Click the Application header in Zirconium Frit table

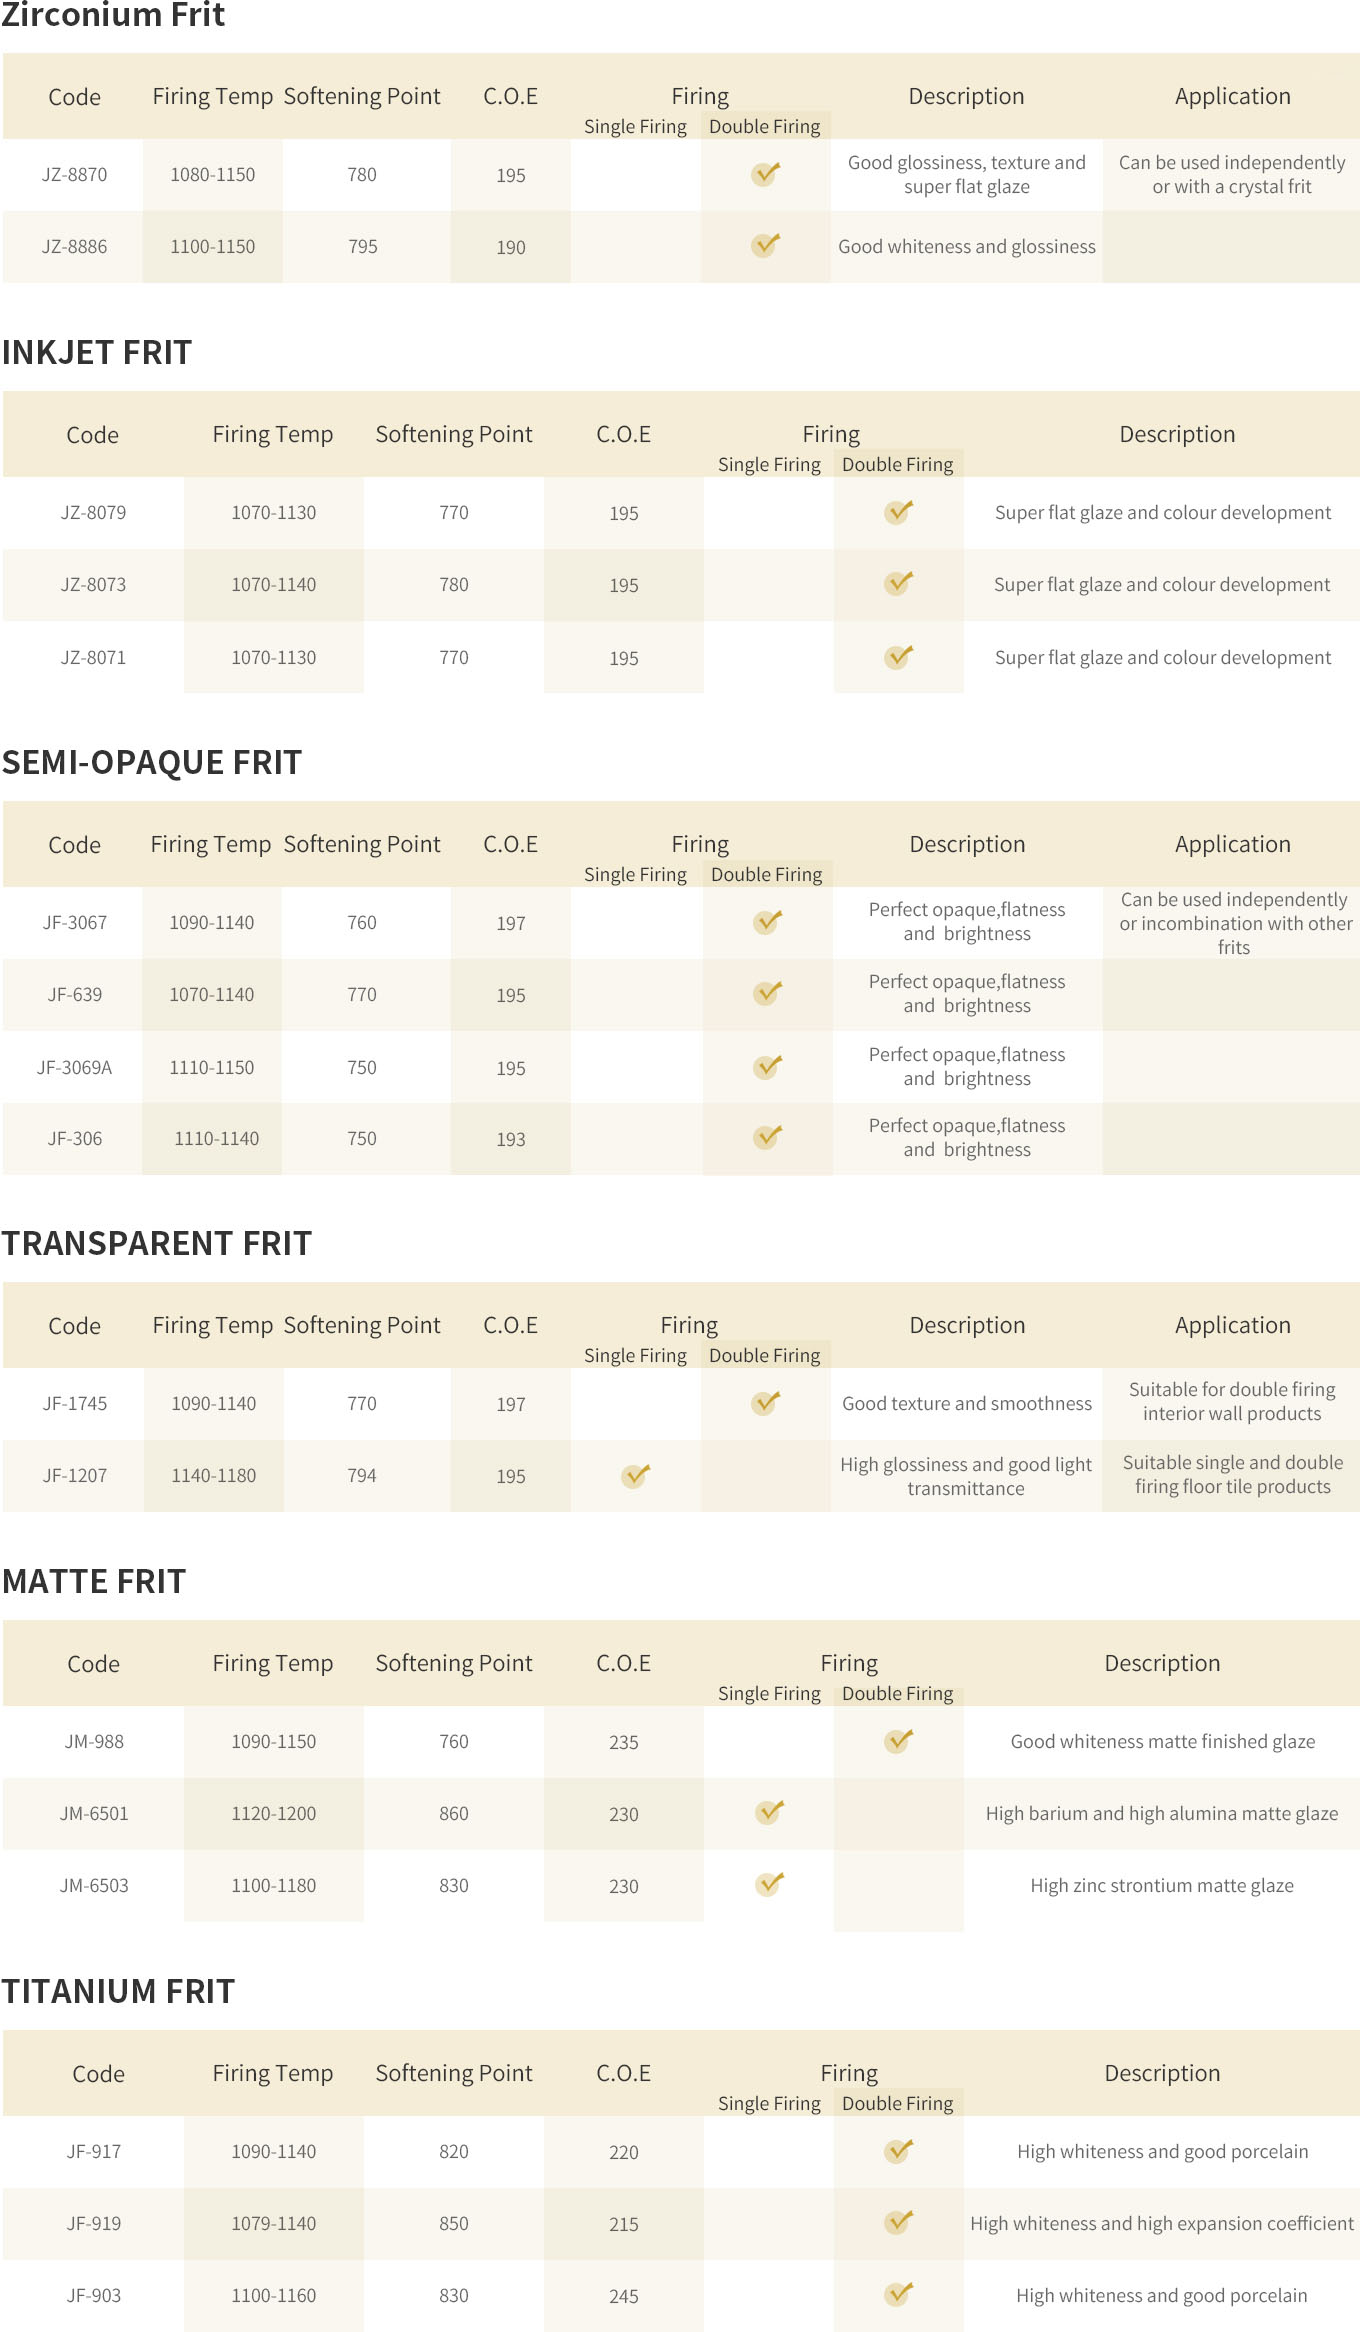point(1232,96)
